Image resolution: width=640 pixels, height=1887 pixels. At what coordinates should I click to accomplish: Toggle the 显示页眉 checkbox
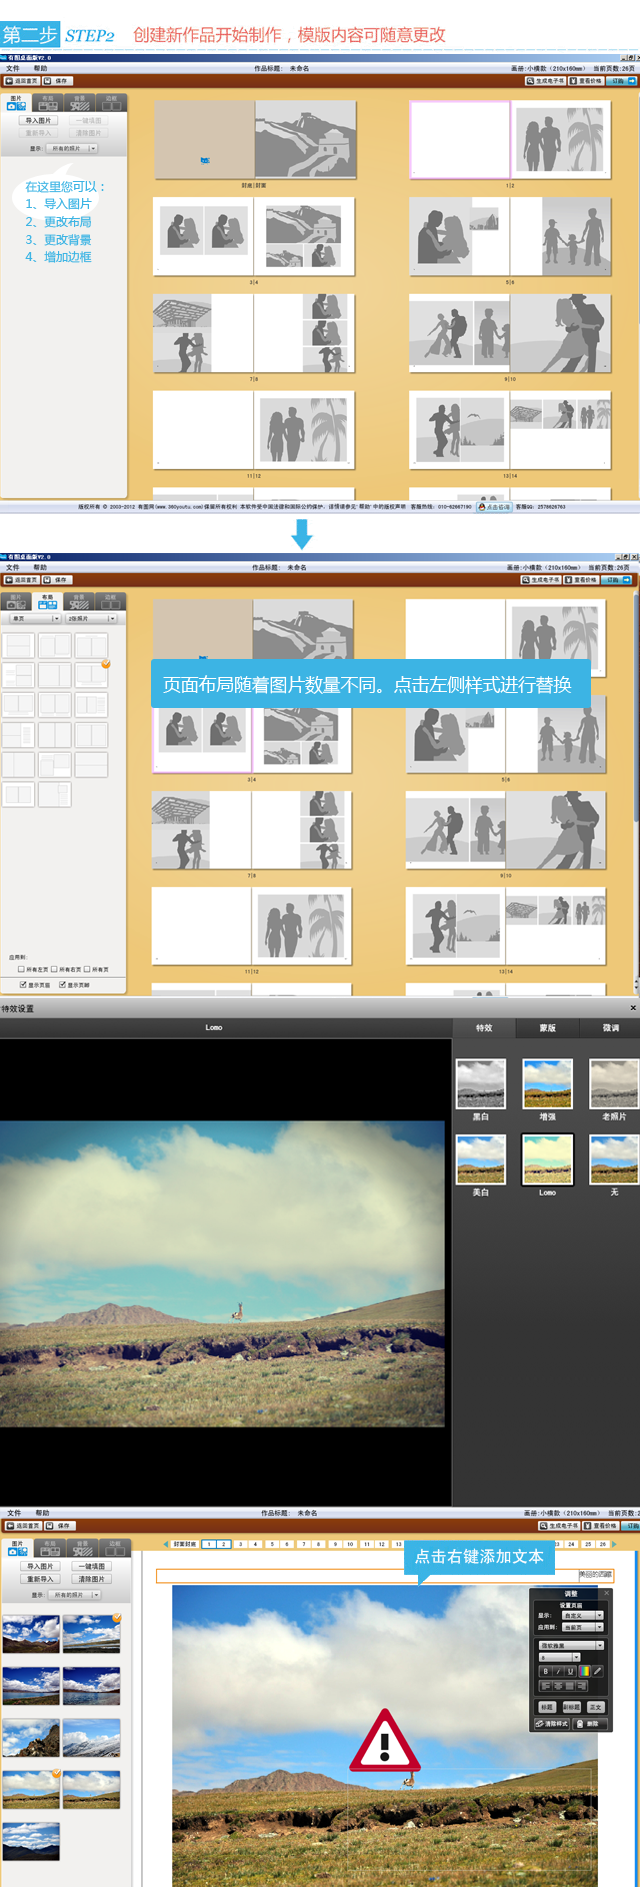24,984
